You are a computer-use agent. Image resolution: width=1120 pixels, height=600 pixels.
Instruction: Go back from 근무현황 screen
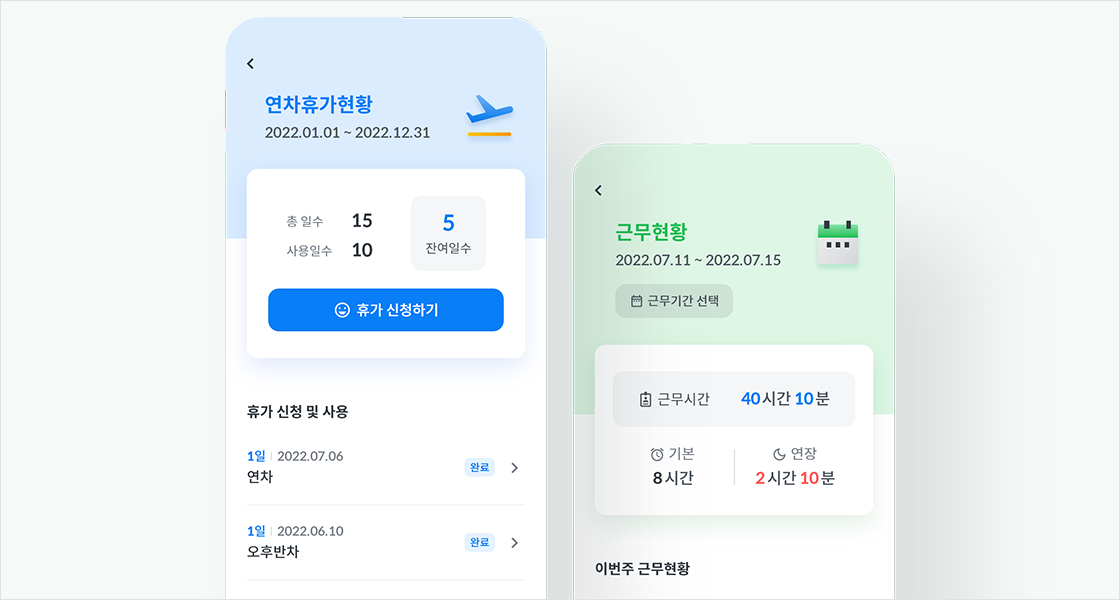click(599, 190)
